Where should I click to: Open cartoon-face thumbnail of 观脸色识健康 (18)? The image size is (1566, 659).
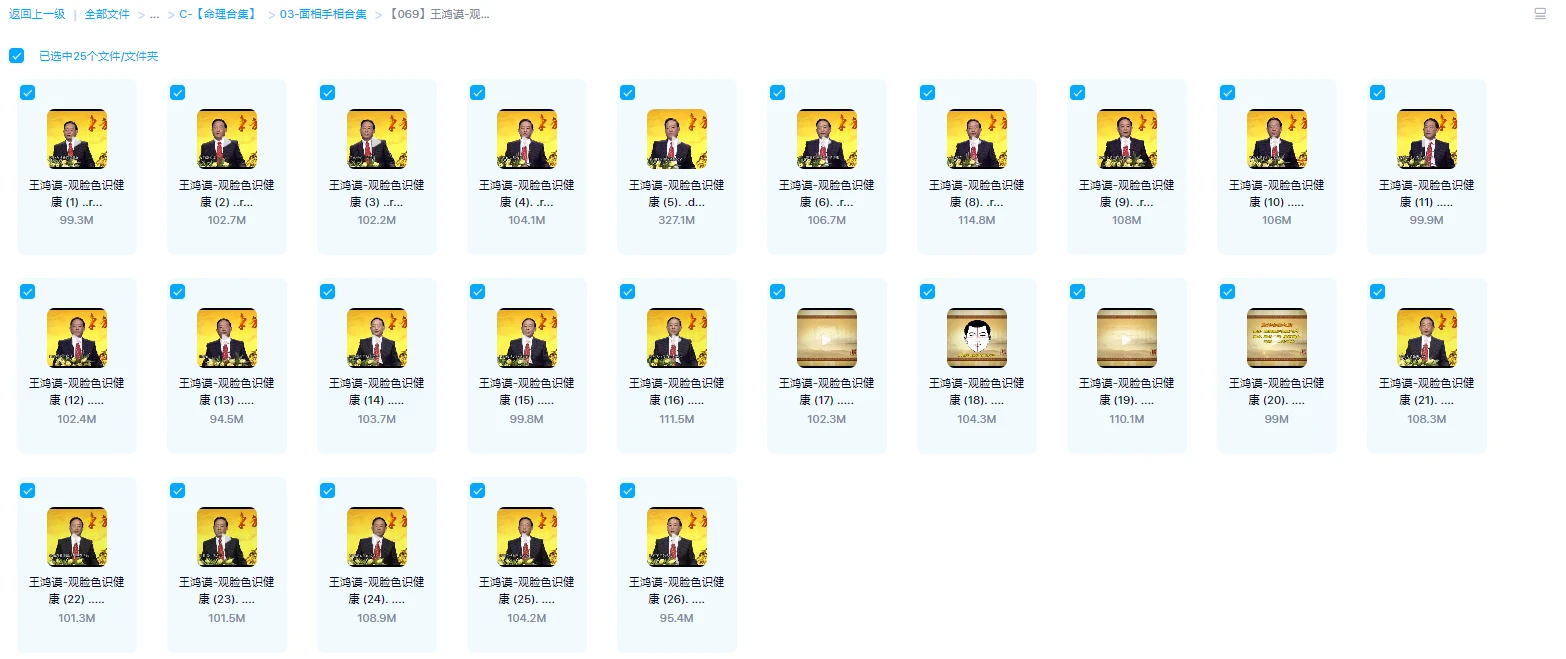point(977,338)
